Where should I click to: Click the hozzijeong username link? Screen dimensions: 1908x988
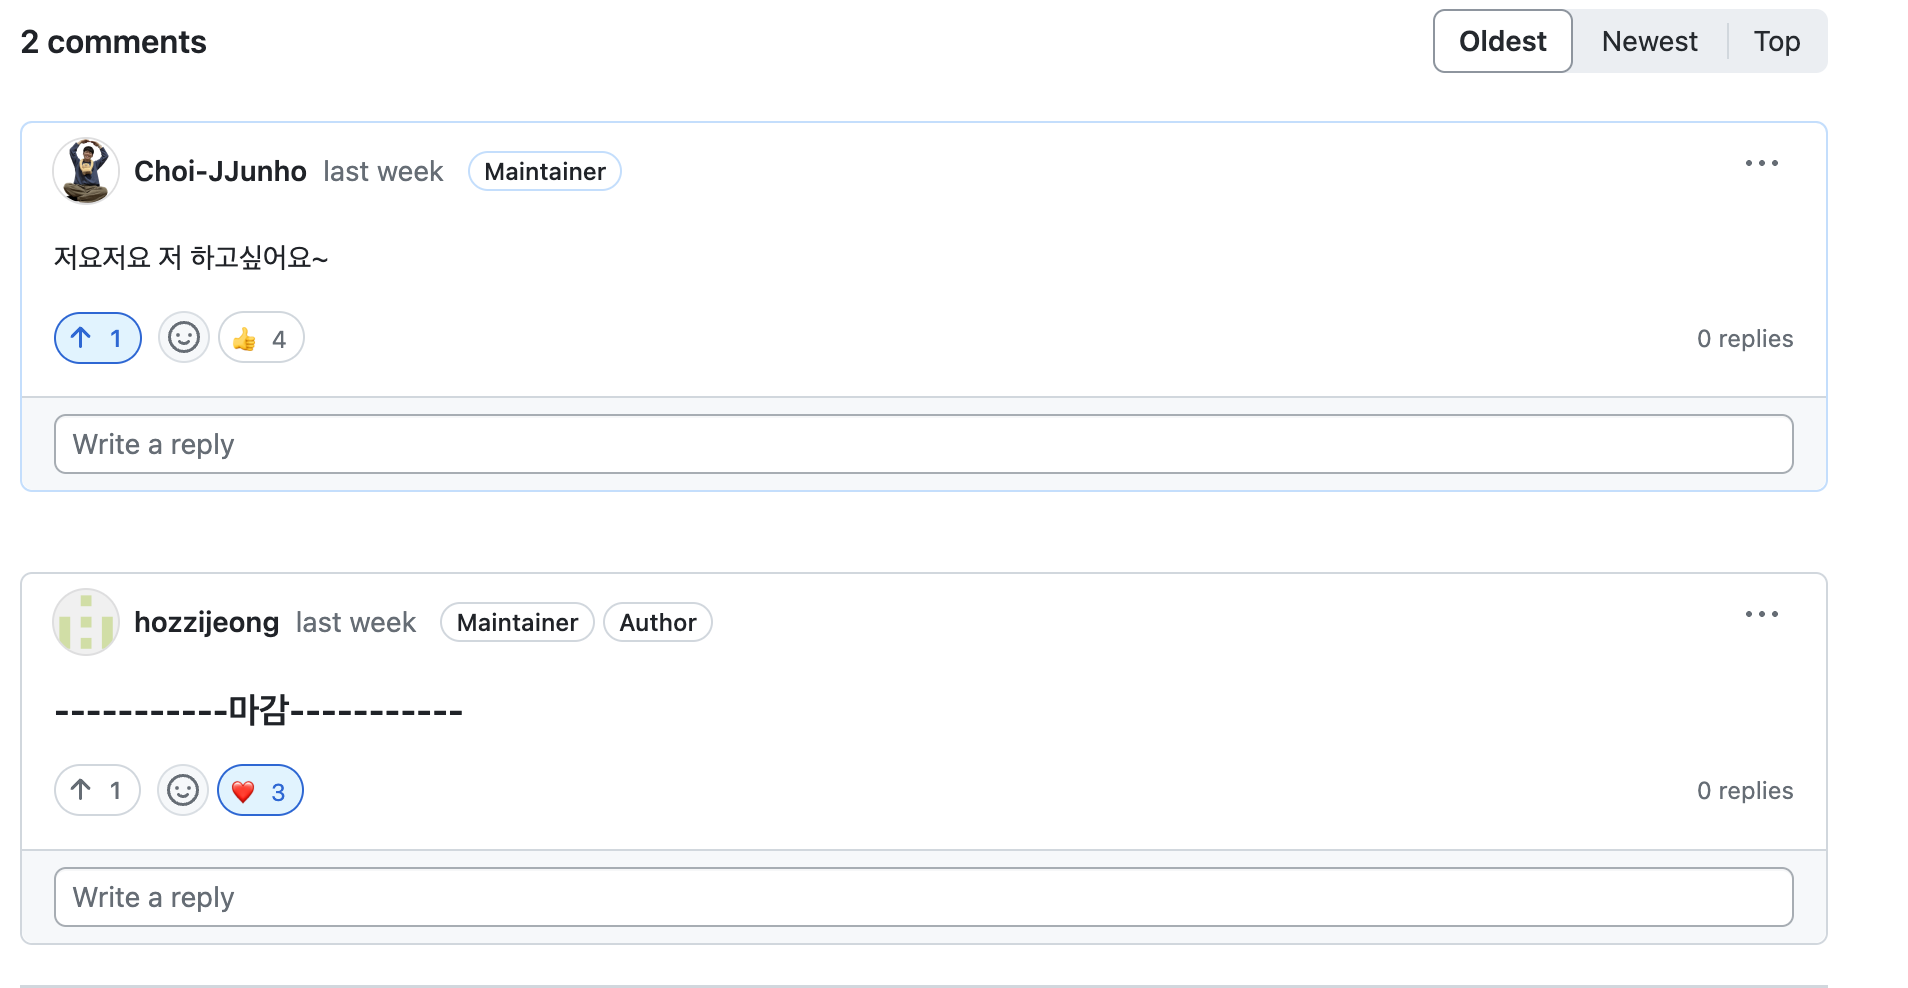click(206, 622)
